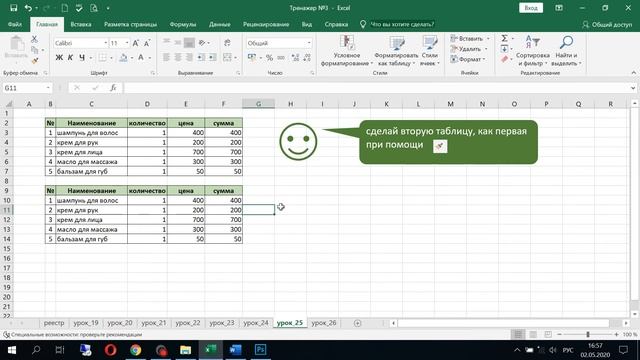This screenshot has width=640, height=360.
Task: Undo the last action
Action: tap(28, 8)
